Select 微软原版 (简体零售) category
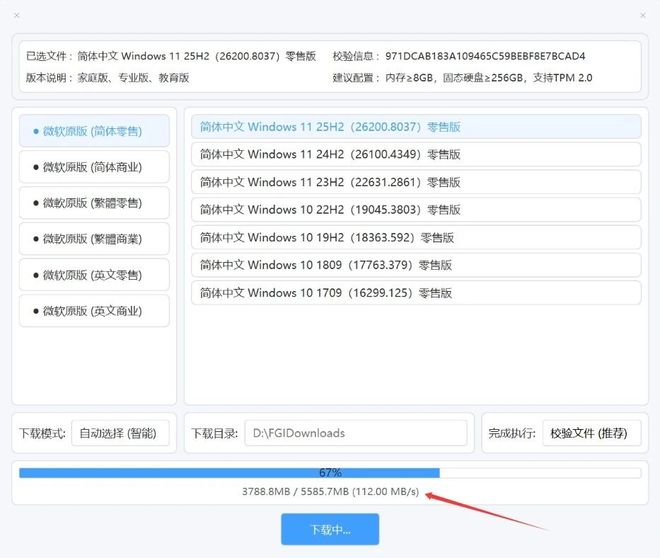This screenshot has height=558, width=660. (x=94, y=131)
